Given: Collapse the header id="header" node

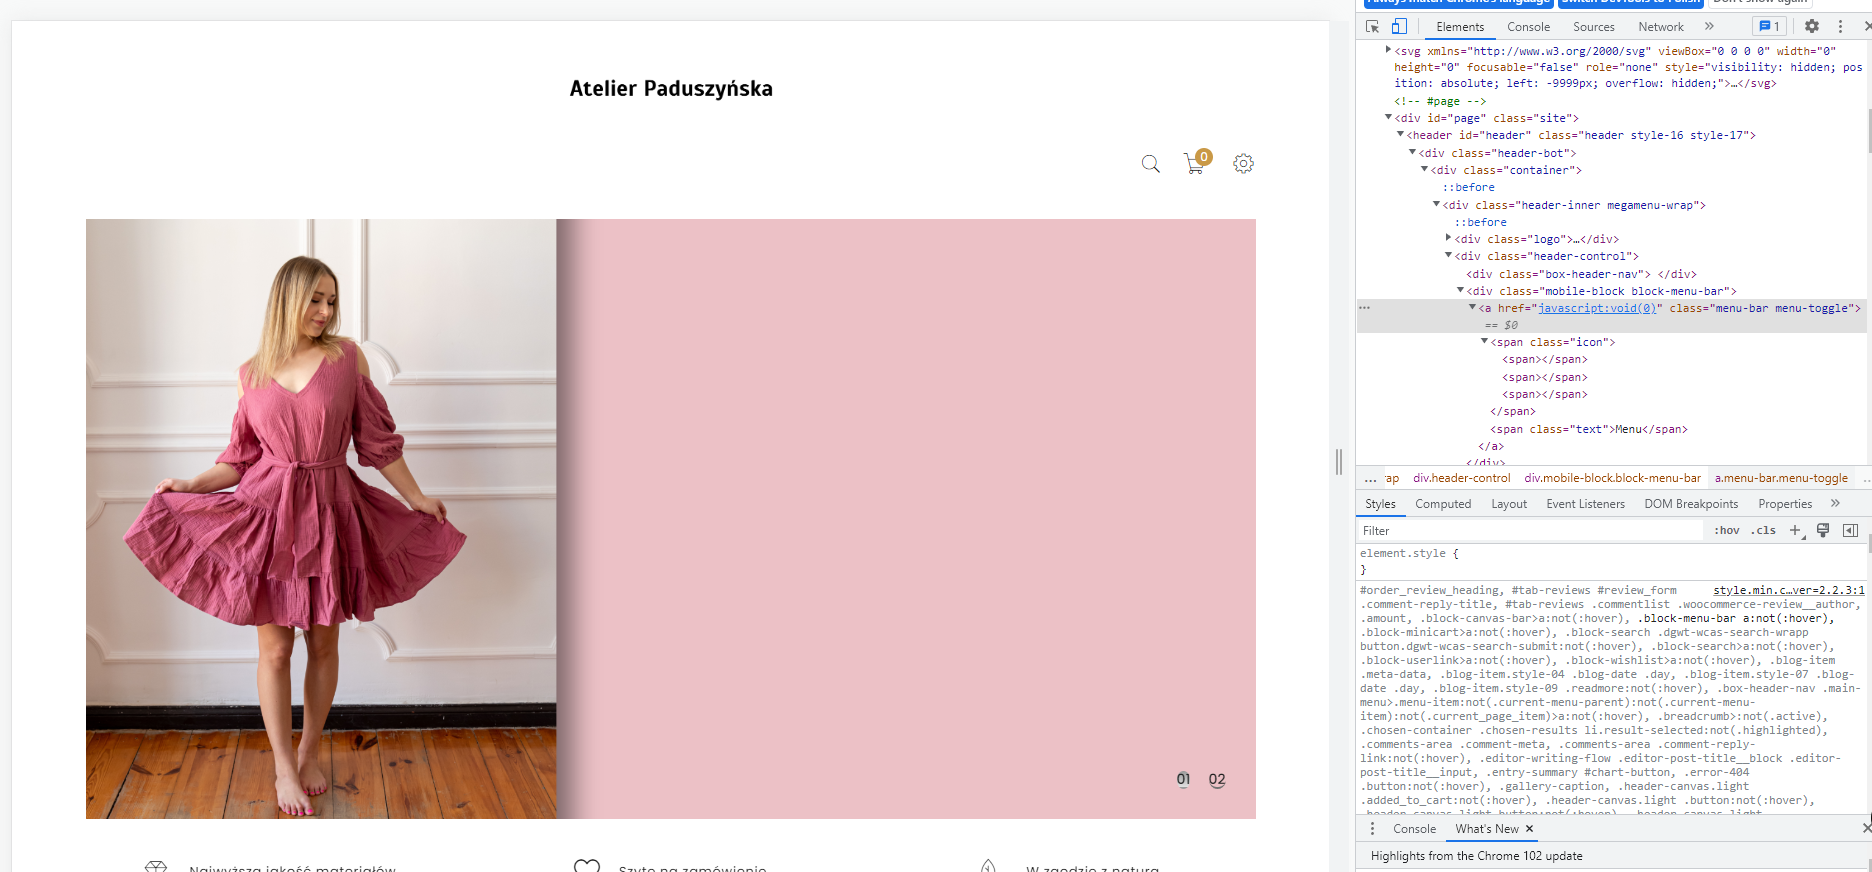Looking at the screenshot, I should [1400, 135].
